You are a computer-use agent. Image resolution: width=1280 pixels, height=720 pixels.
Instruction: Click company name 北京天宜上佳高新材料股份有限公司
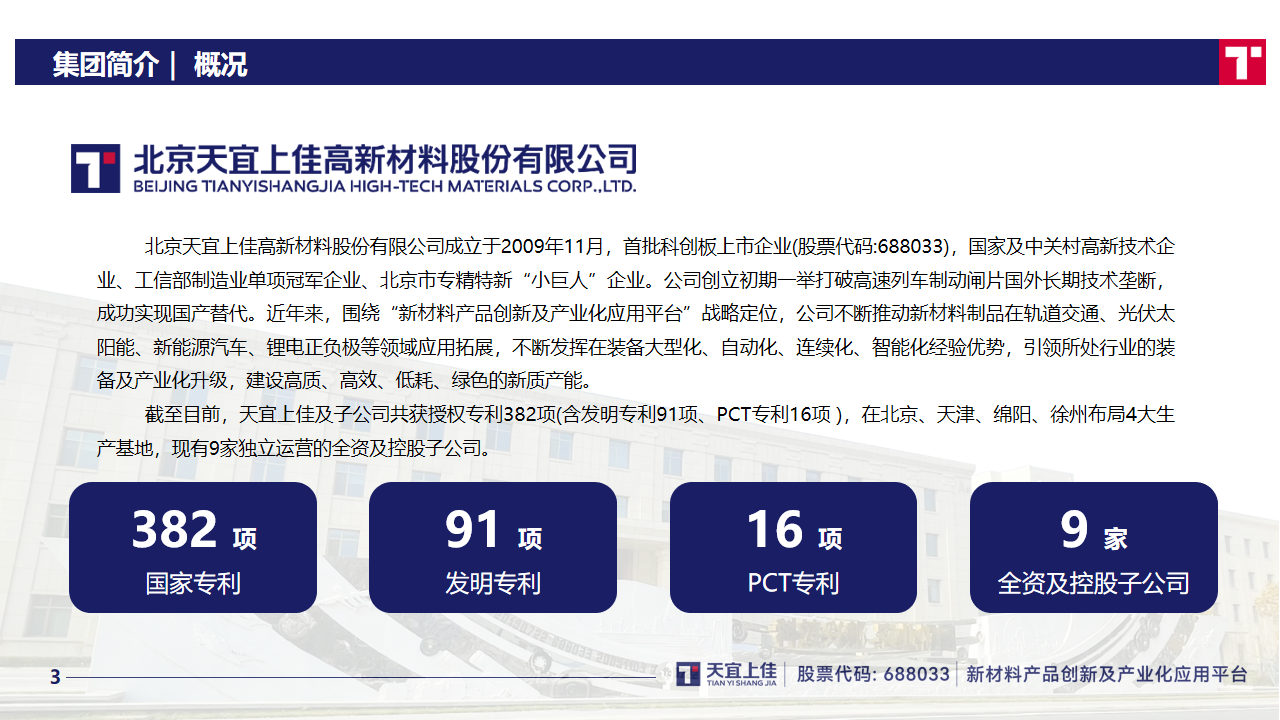385,158
